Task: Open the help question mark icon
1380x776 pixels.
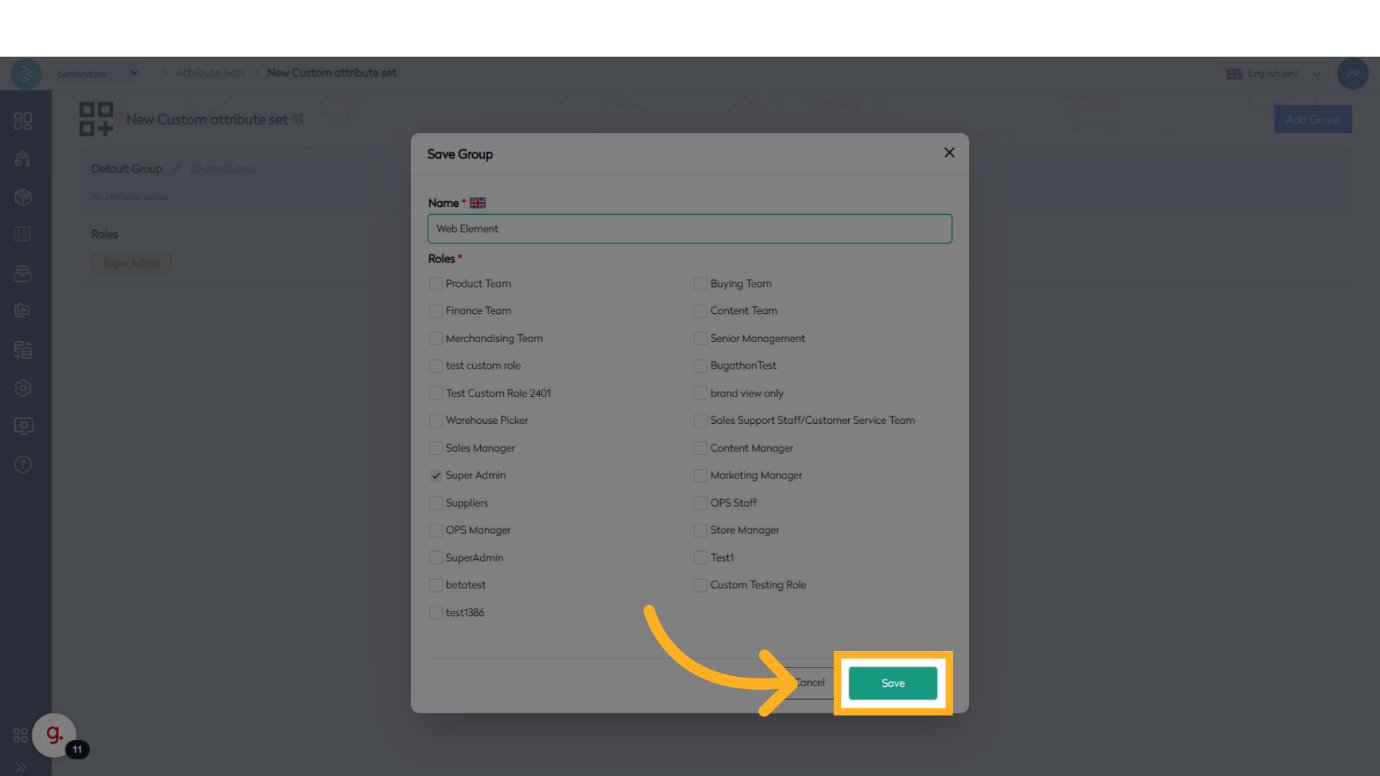Action: (x=23, y=464)
